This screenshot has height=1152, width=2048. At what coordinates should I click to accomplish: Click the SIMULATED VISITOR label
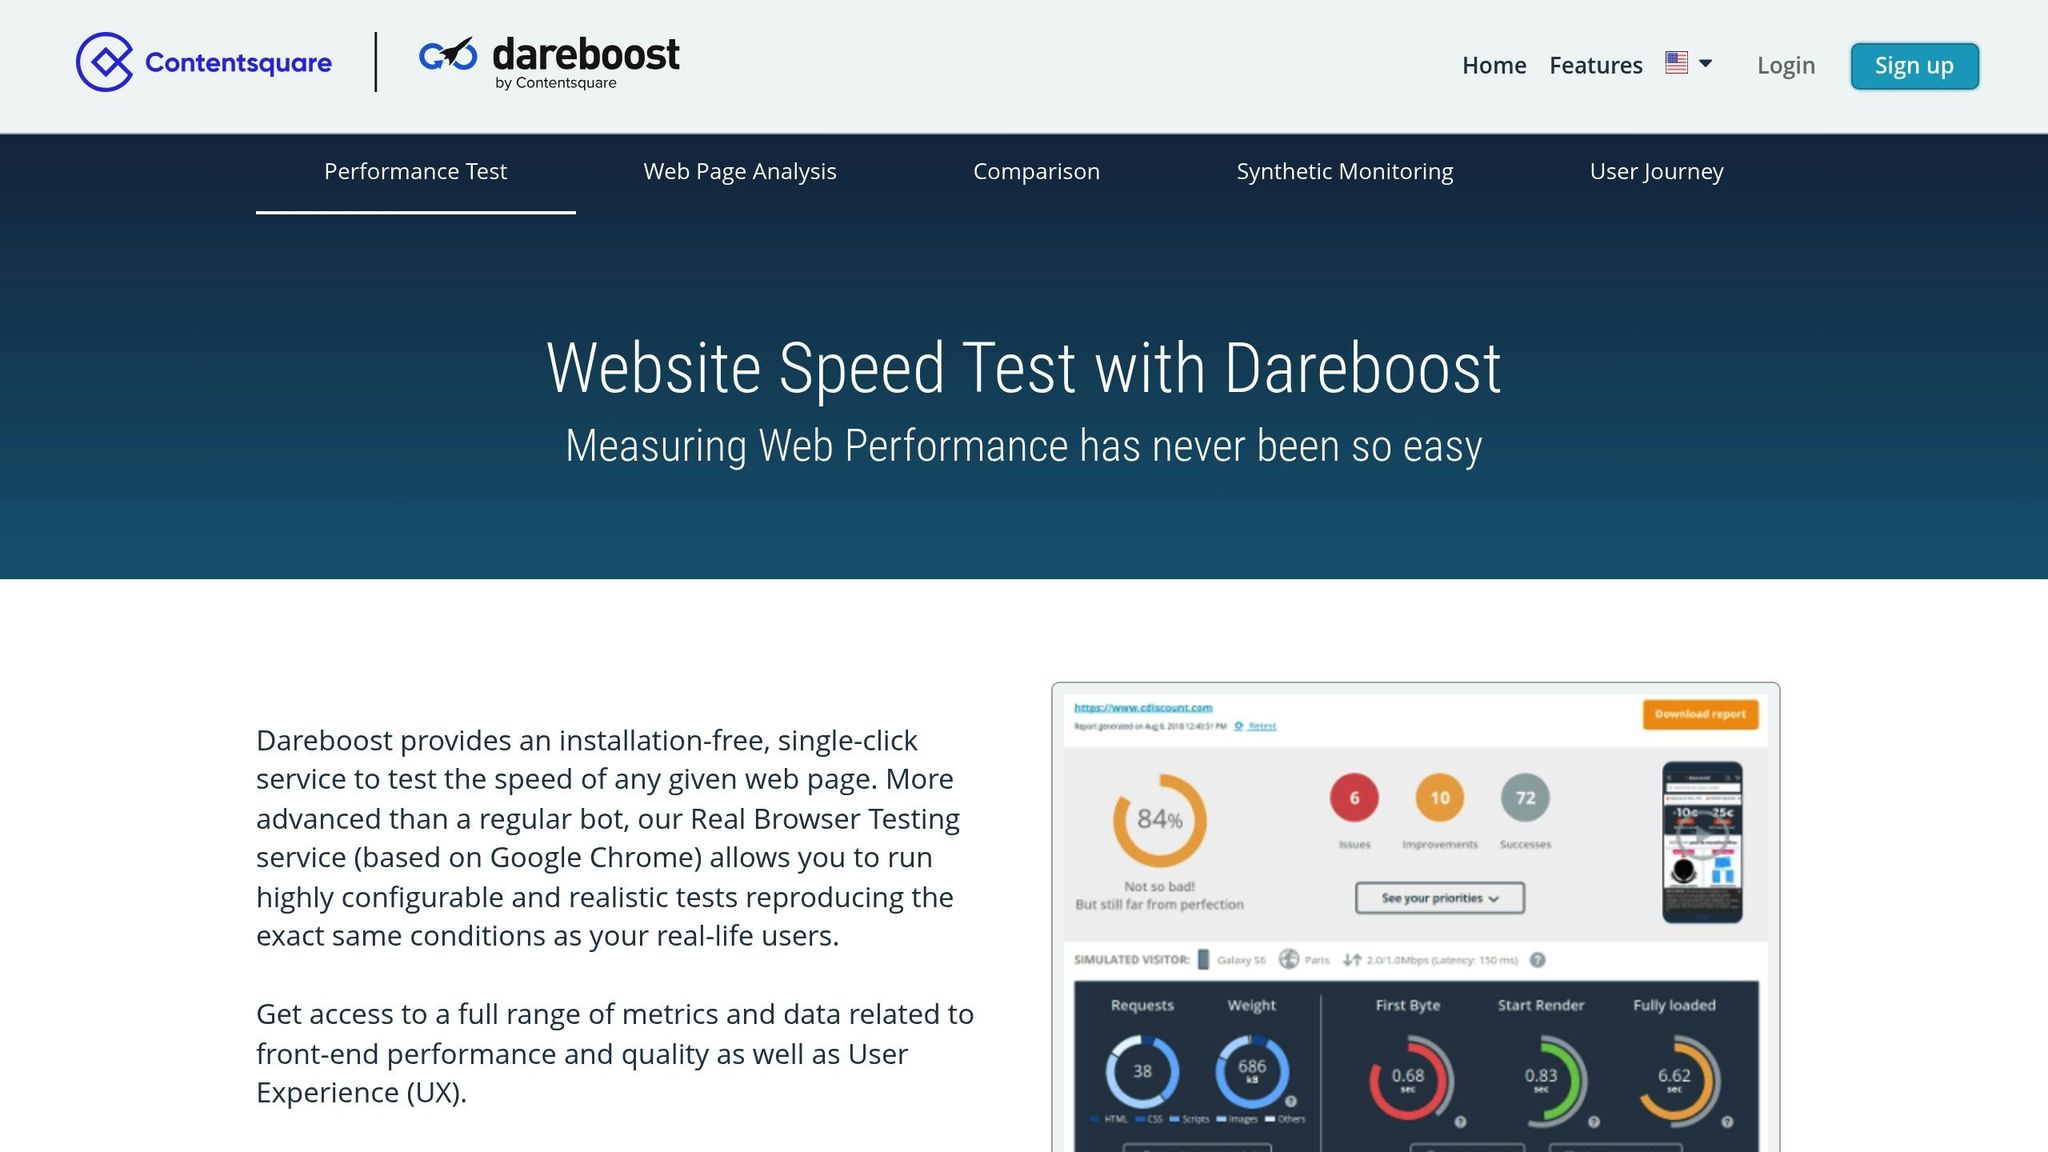pyautogui.click(x=1132, y=960)
